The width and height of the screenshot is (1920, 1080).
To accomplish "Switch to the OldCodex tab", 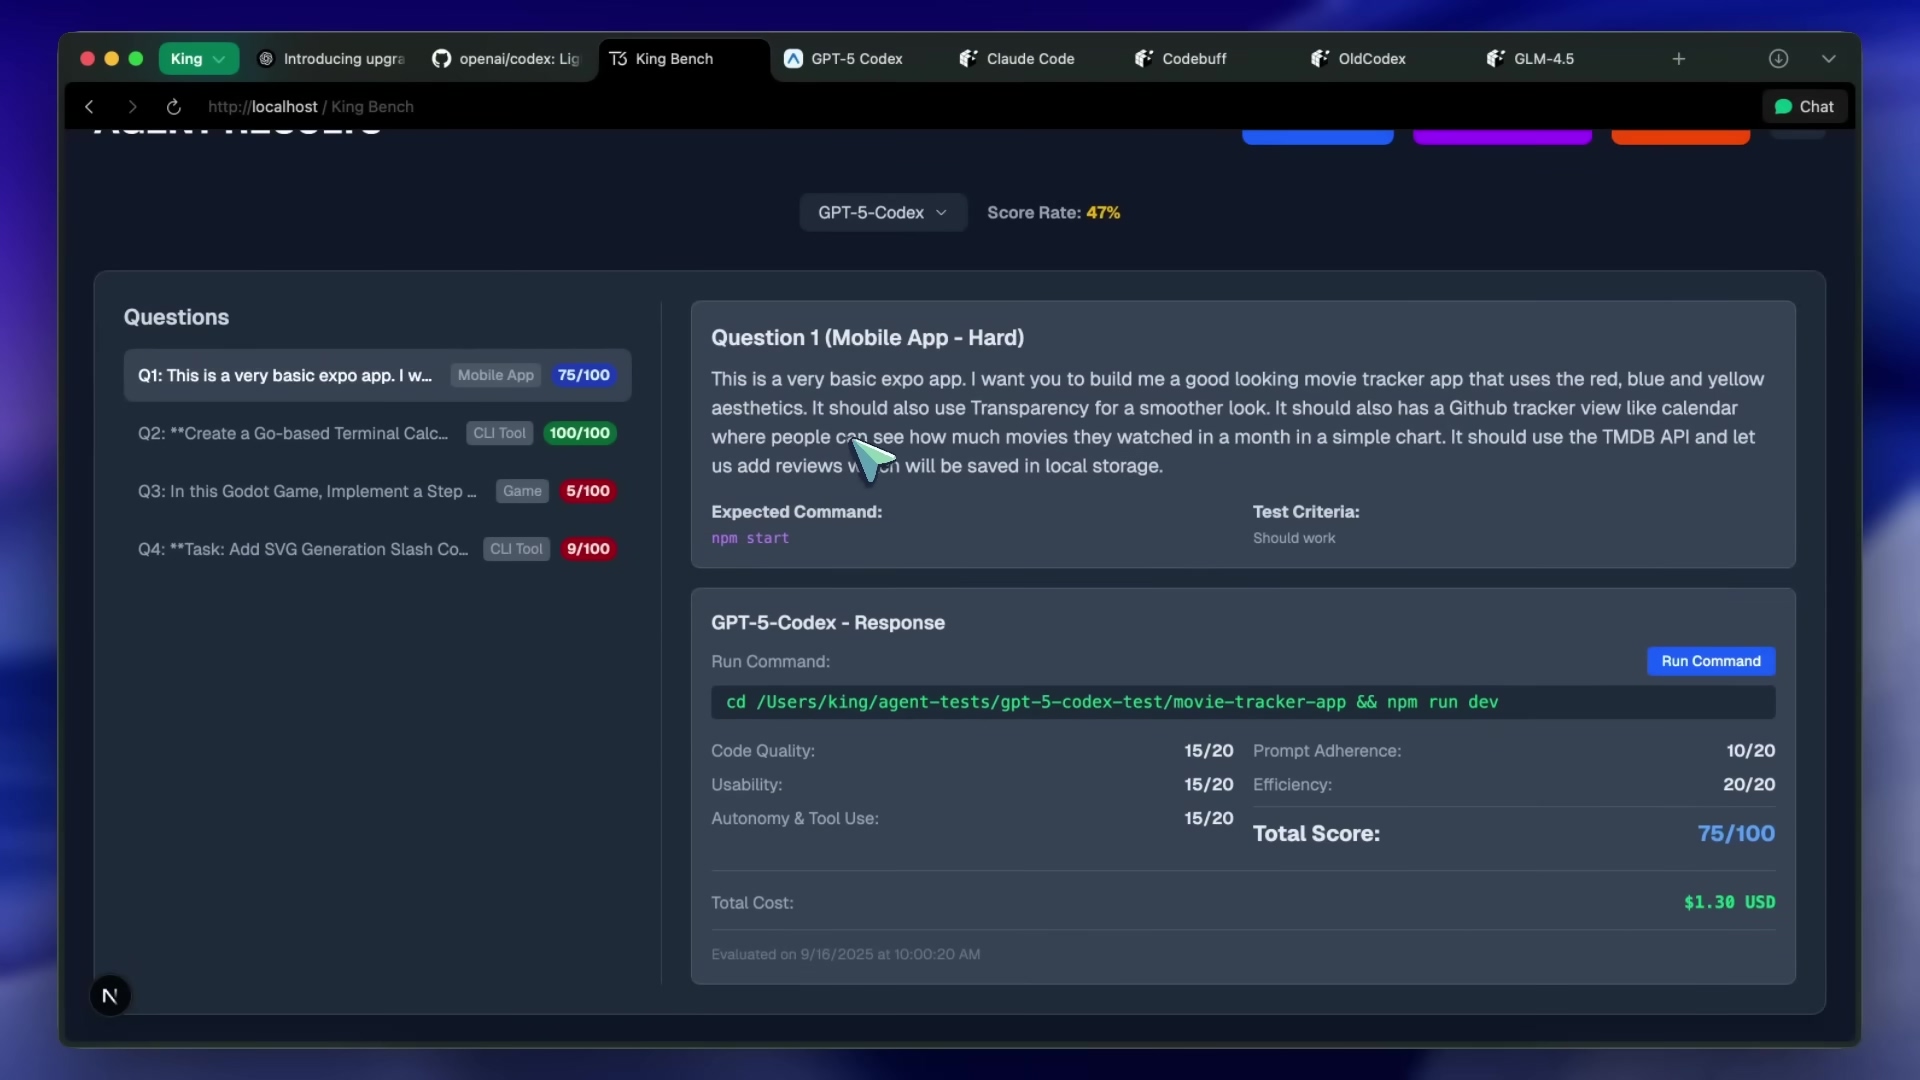I will (1372, 59).
